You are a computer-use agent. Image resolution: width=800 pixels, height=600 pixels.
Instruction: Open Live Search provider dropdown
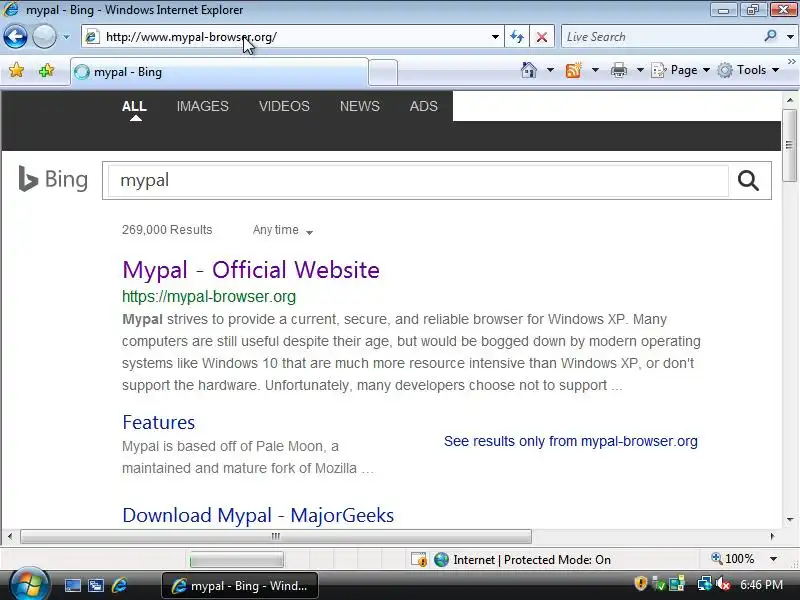point(790,37)
